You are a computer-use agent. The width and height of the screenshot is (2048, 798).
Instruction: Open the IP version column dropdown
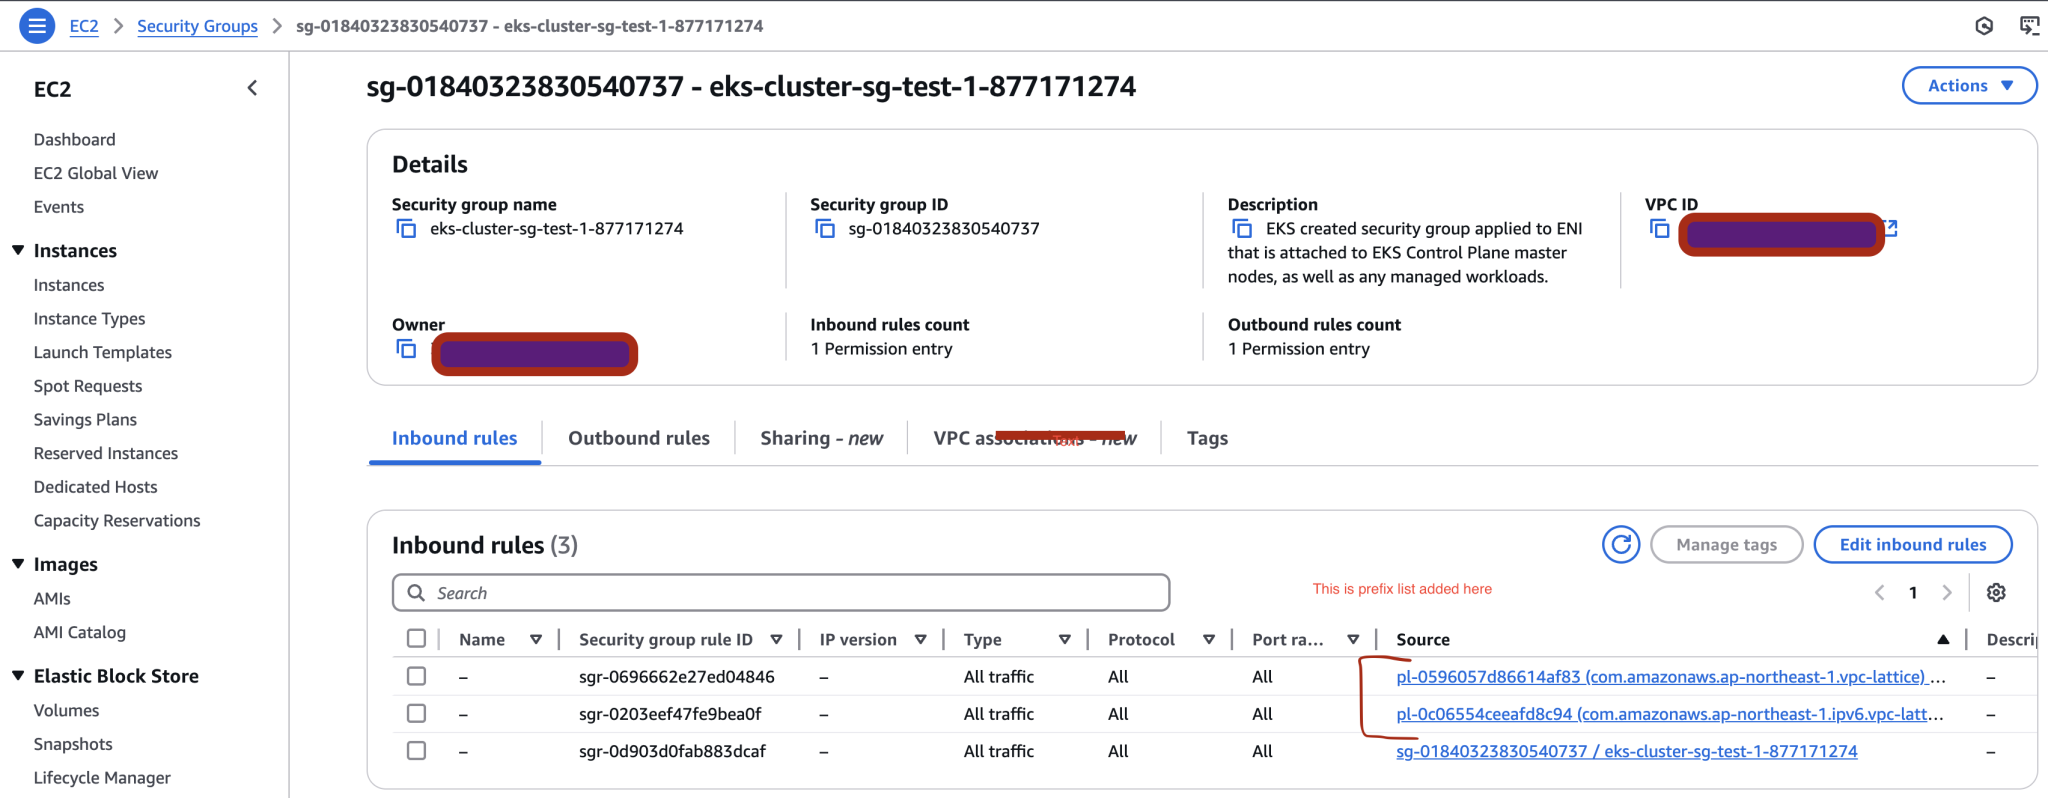tap(920, 639)
